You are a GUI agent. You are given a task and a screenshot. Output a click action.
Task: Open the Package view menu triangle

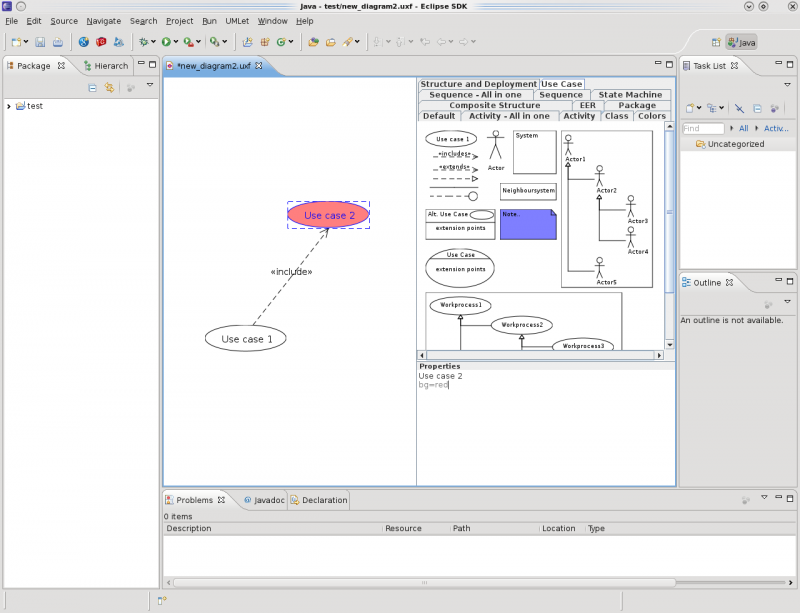point(150,85)
